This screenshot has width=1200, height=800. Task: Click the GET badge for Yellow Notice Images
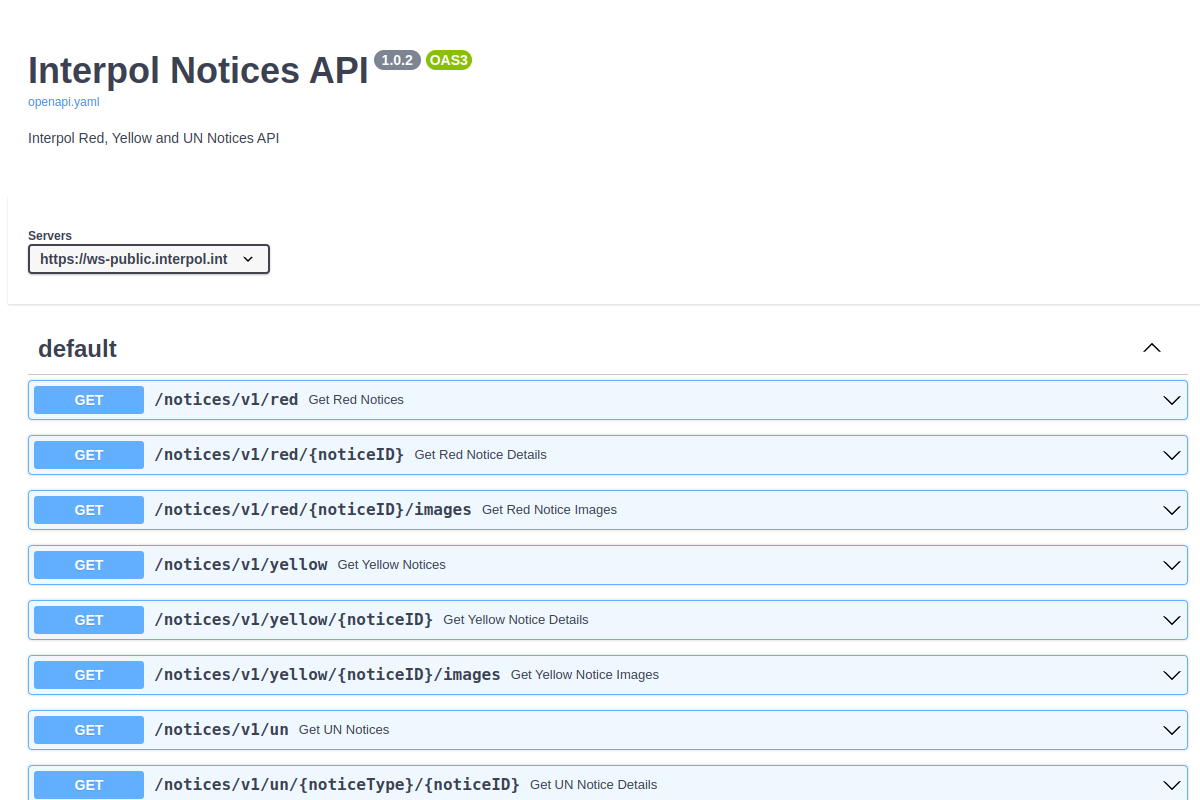coord(89,675)
